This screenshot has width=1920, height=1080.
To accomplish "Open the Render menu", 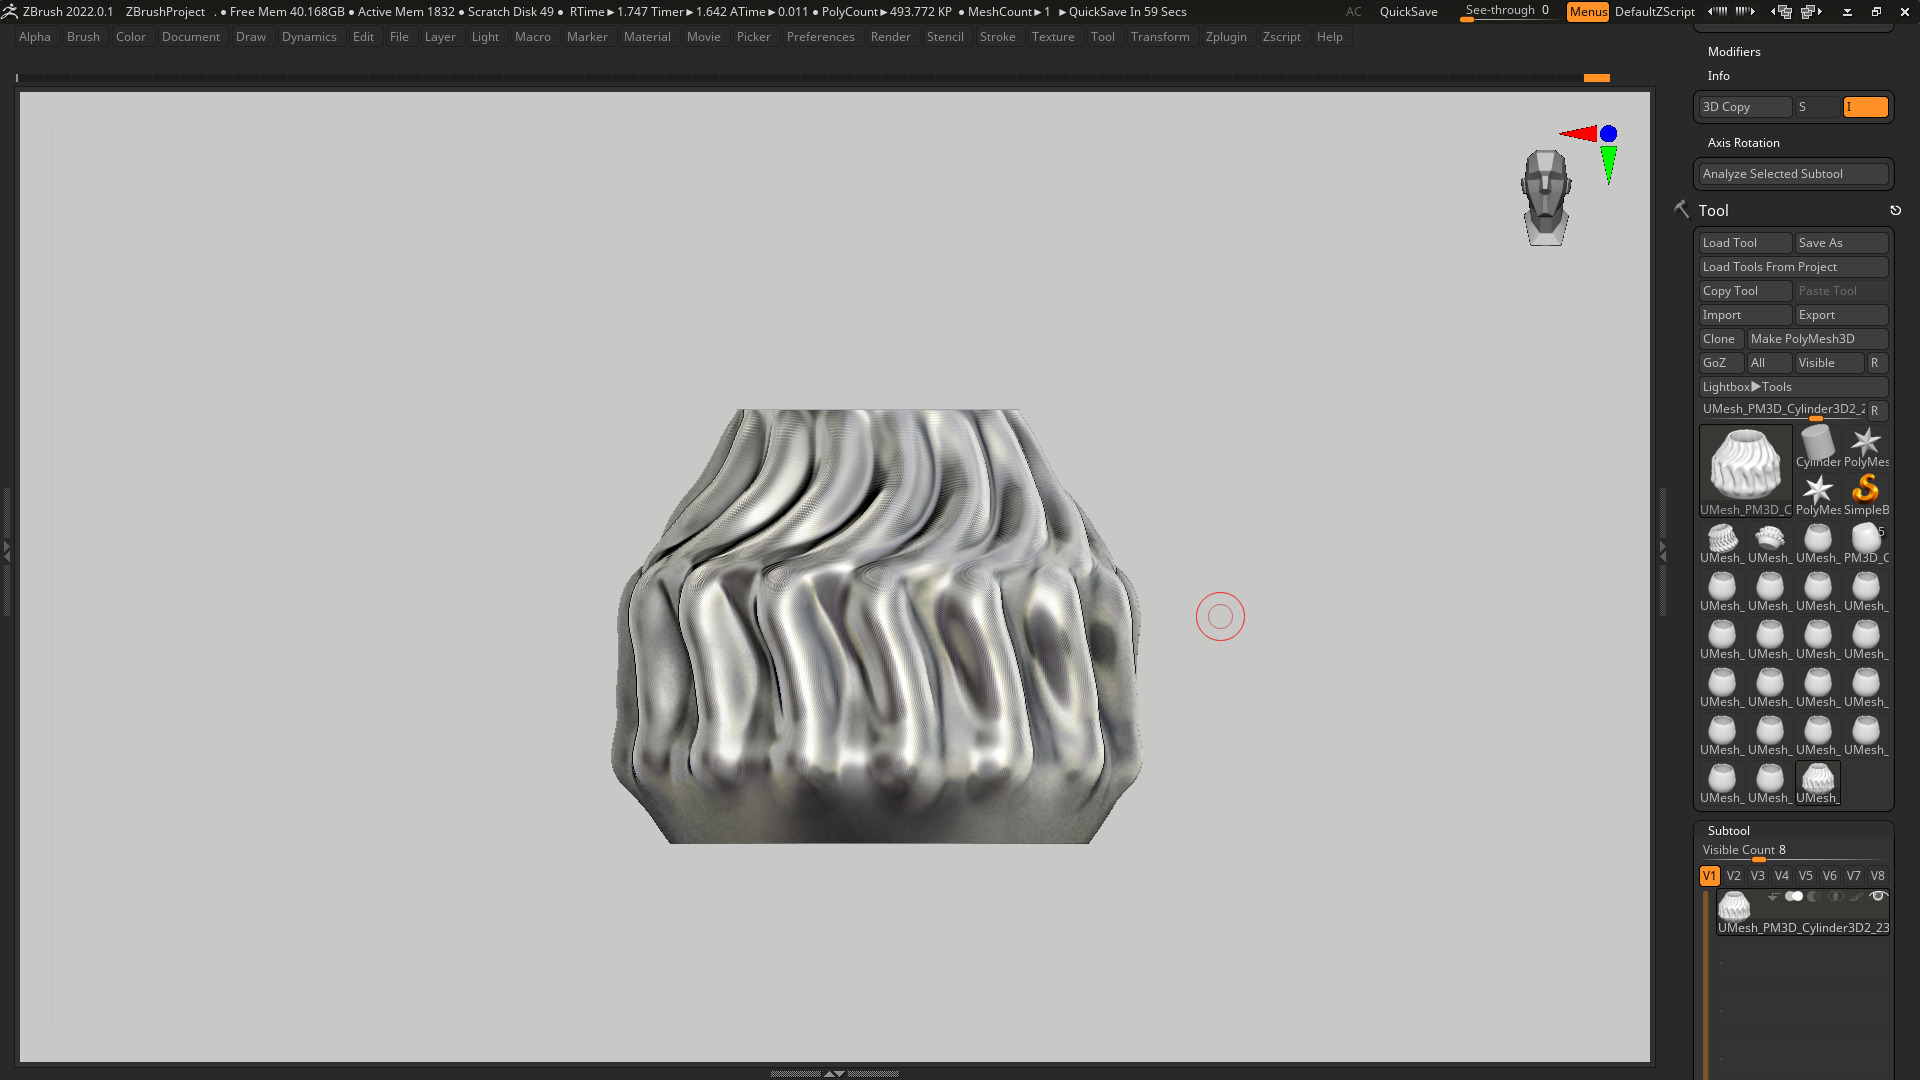I will (x=890, y=37).
